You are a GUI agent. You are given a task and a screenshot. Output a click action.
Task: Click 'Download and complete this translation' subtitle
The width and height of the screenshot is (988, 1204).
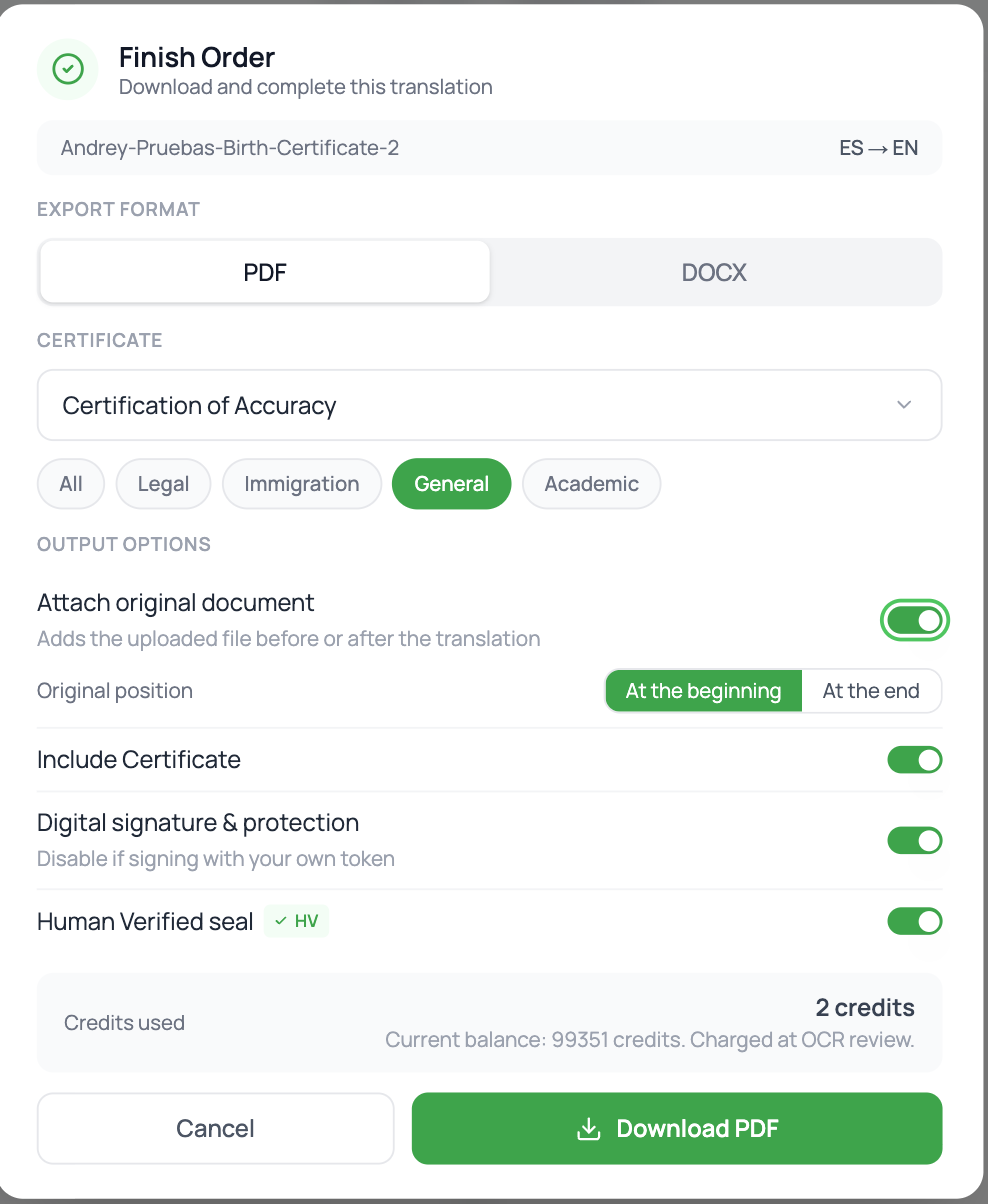[306, 87]
